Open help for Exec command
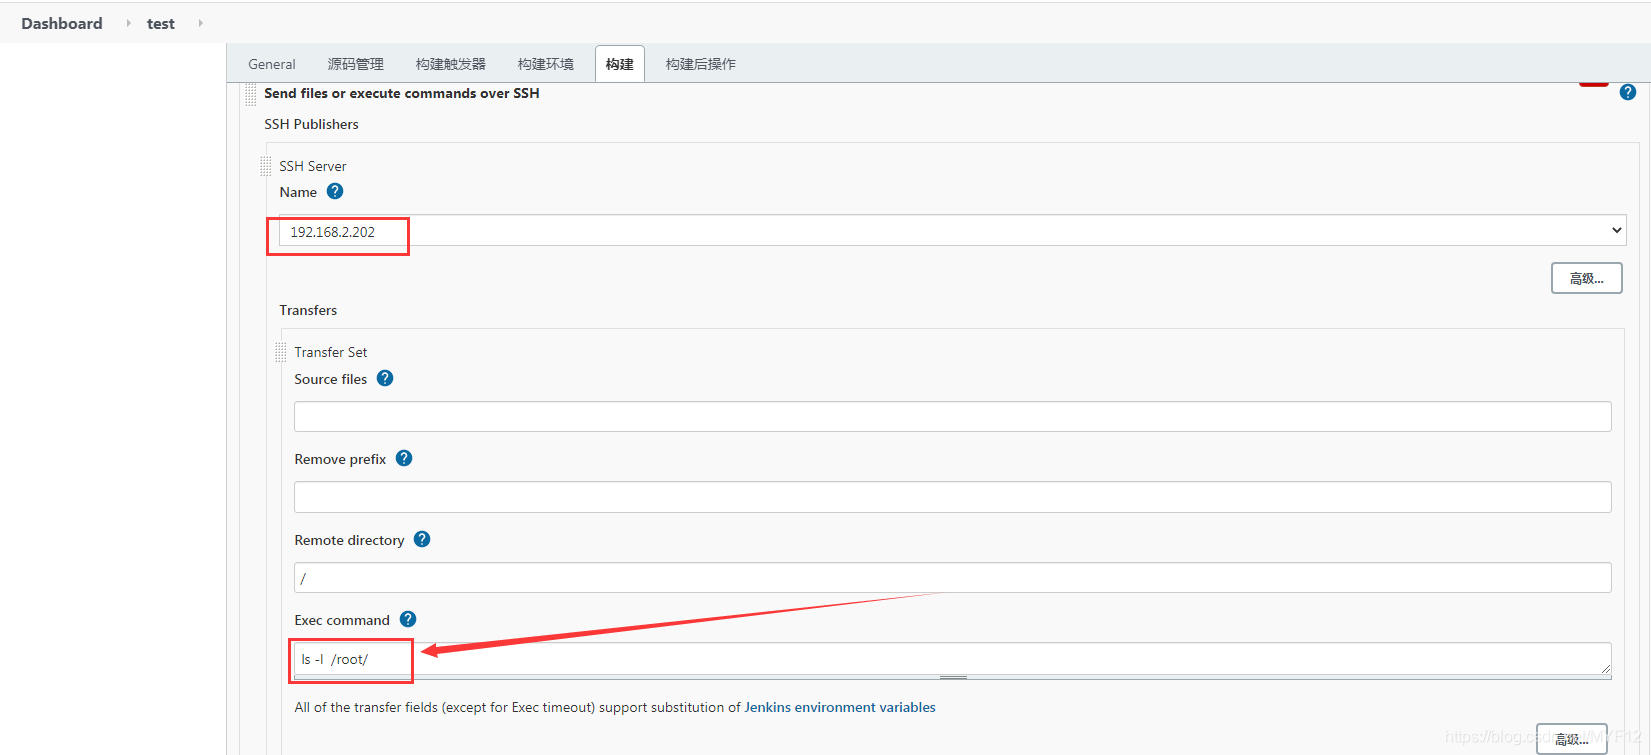Image resolution: width=1651 pixels, height=755 pixels. pyautogui.click(x=408, y=619)
